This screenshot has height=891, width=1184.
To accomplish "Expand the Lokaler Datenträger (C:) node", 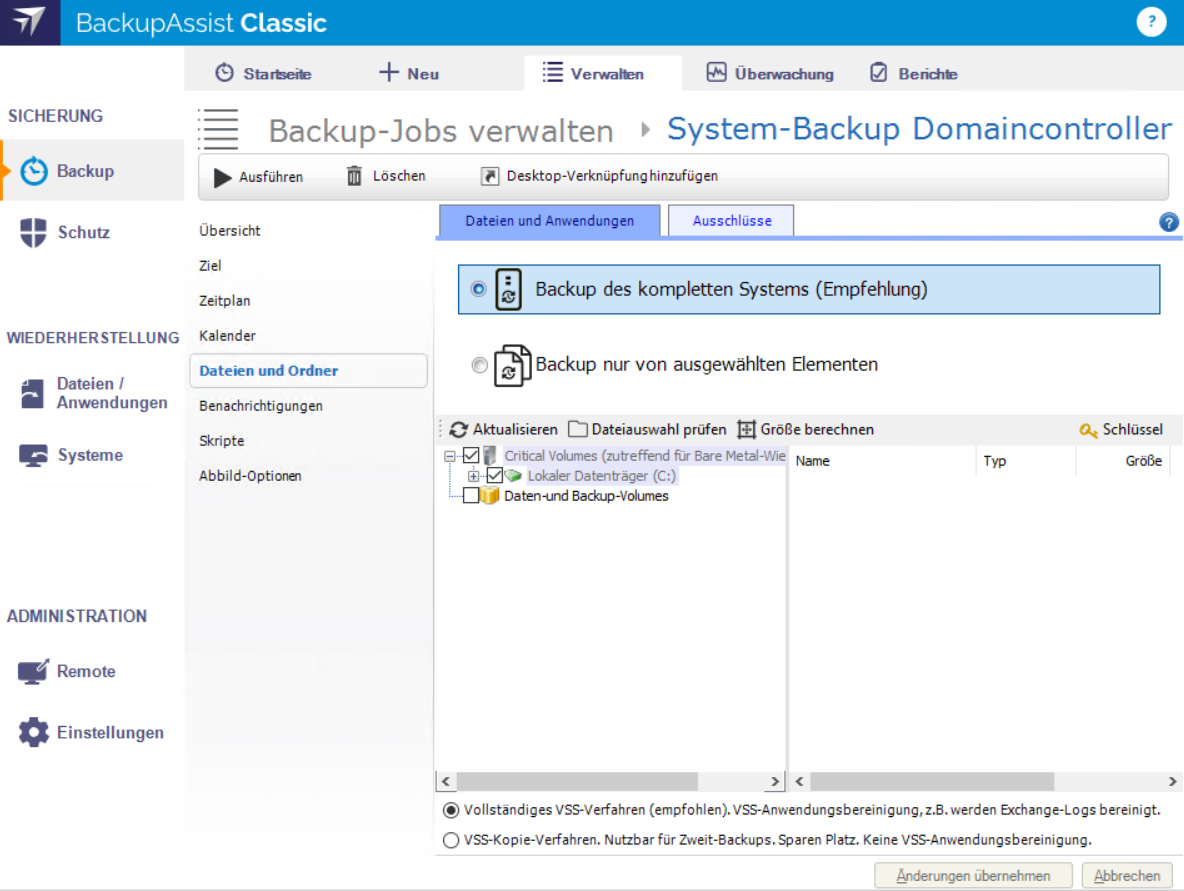I will (474, 476).
